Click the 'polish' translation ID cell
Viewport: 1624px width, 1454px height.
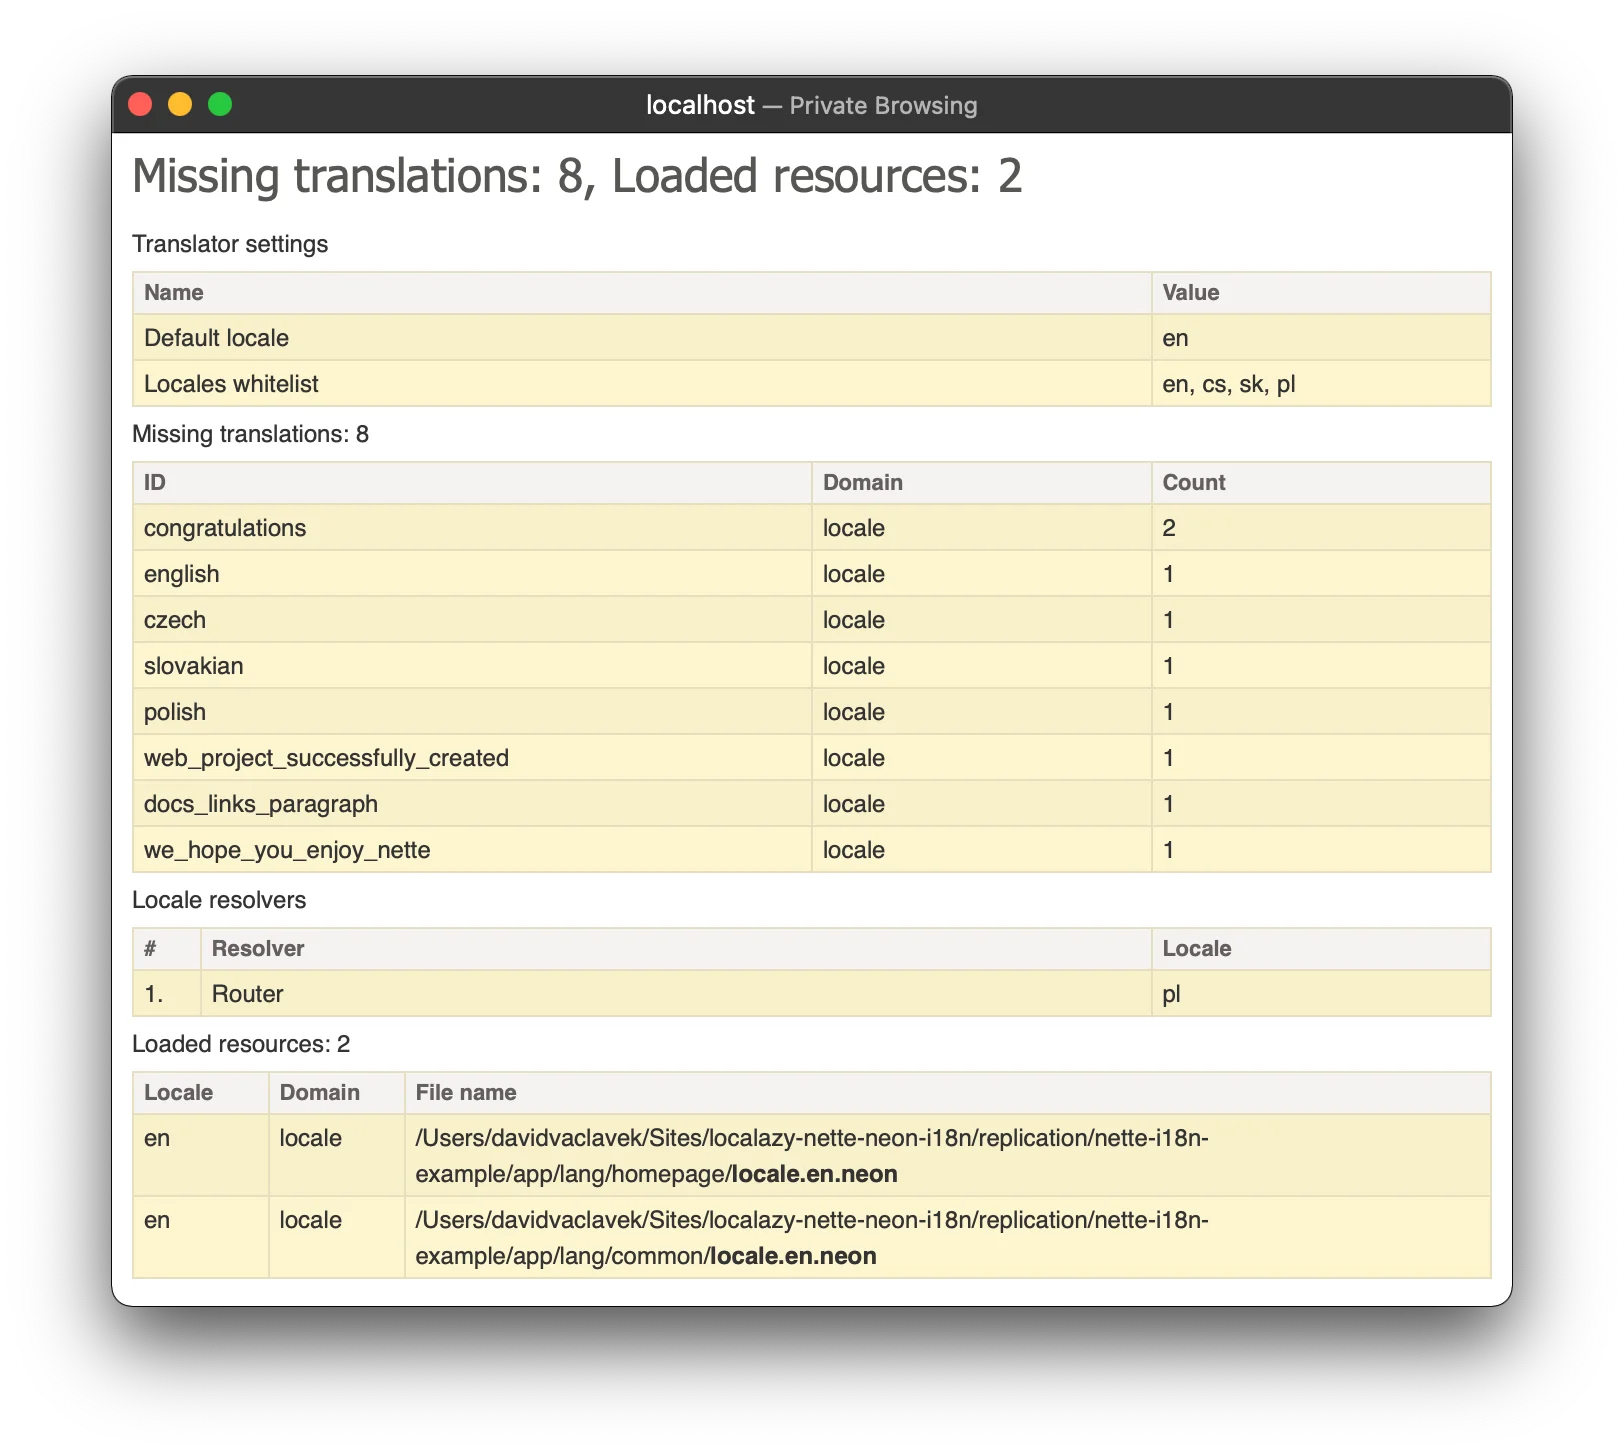(x=175, y=712)
